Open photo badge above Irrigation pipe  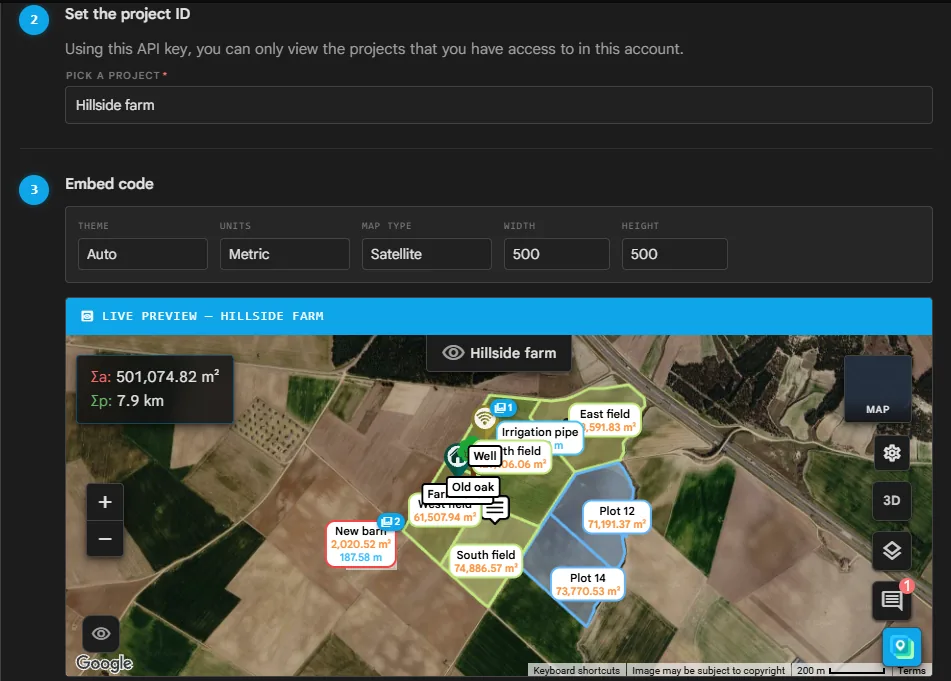503,408
